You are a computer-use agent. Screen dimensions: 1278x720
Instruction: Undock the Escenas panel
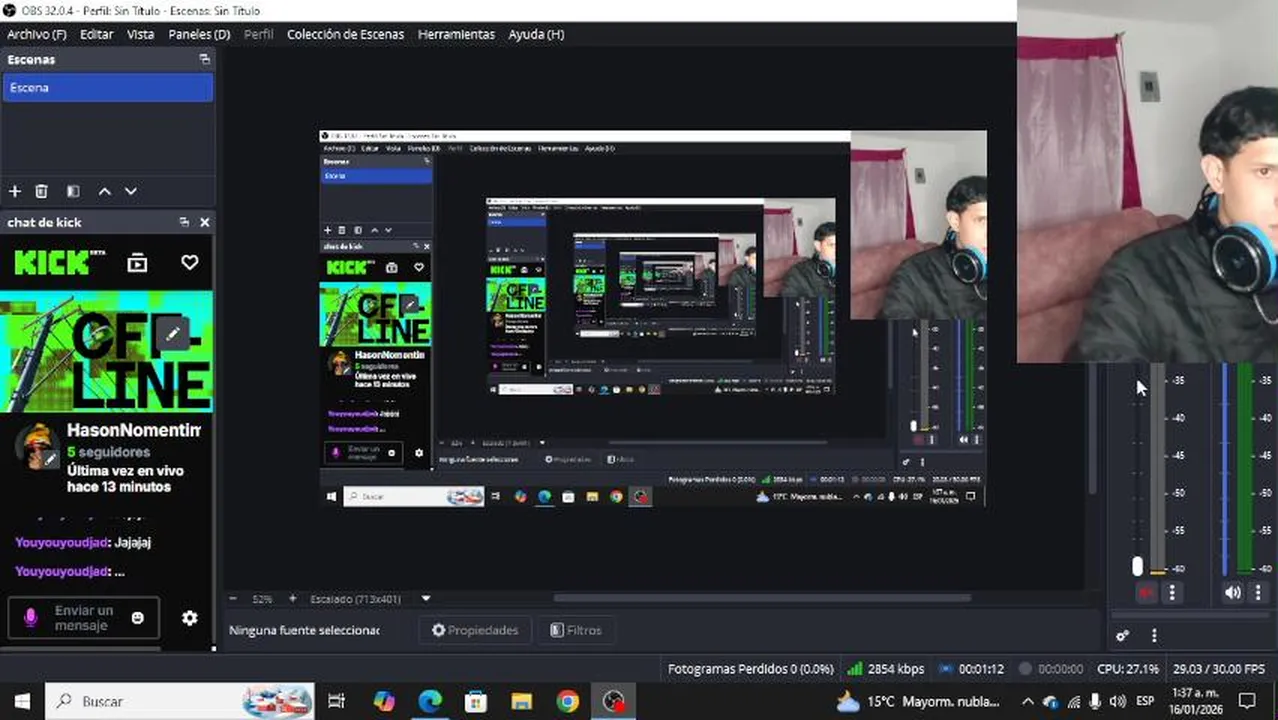[204, 60]
